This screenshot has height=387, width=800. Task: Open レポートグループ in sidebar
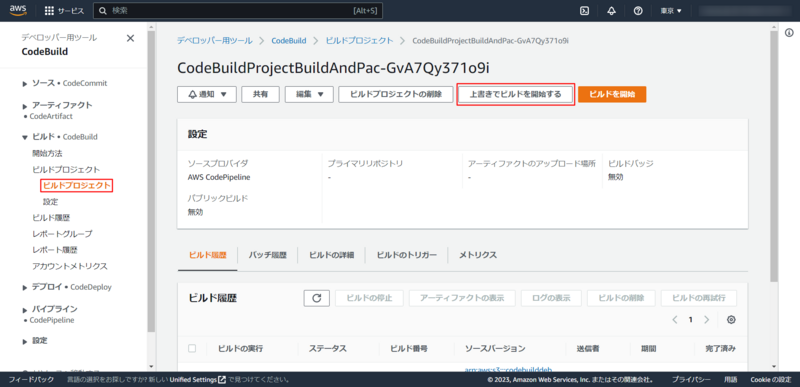click(x=62, y=234)
